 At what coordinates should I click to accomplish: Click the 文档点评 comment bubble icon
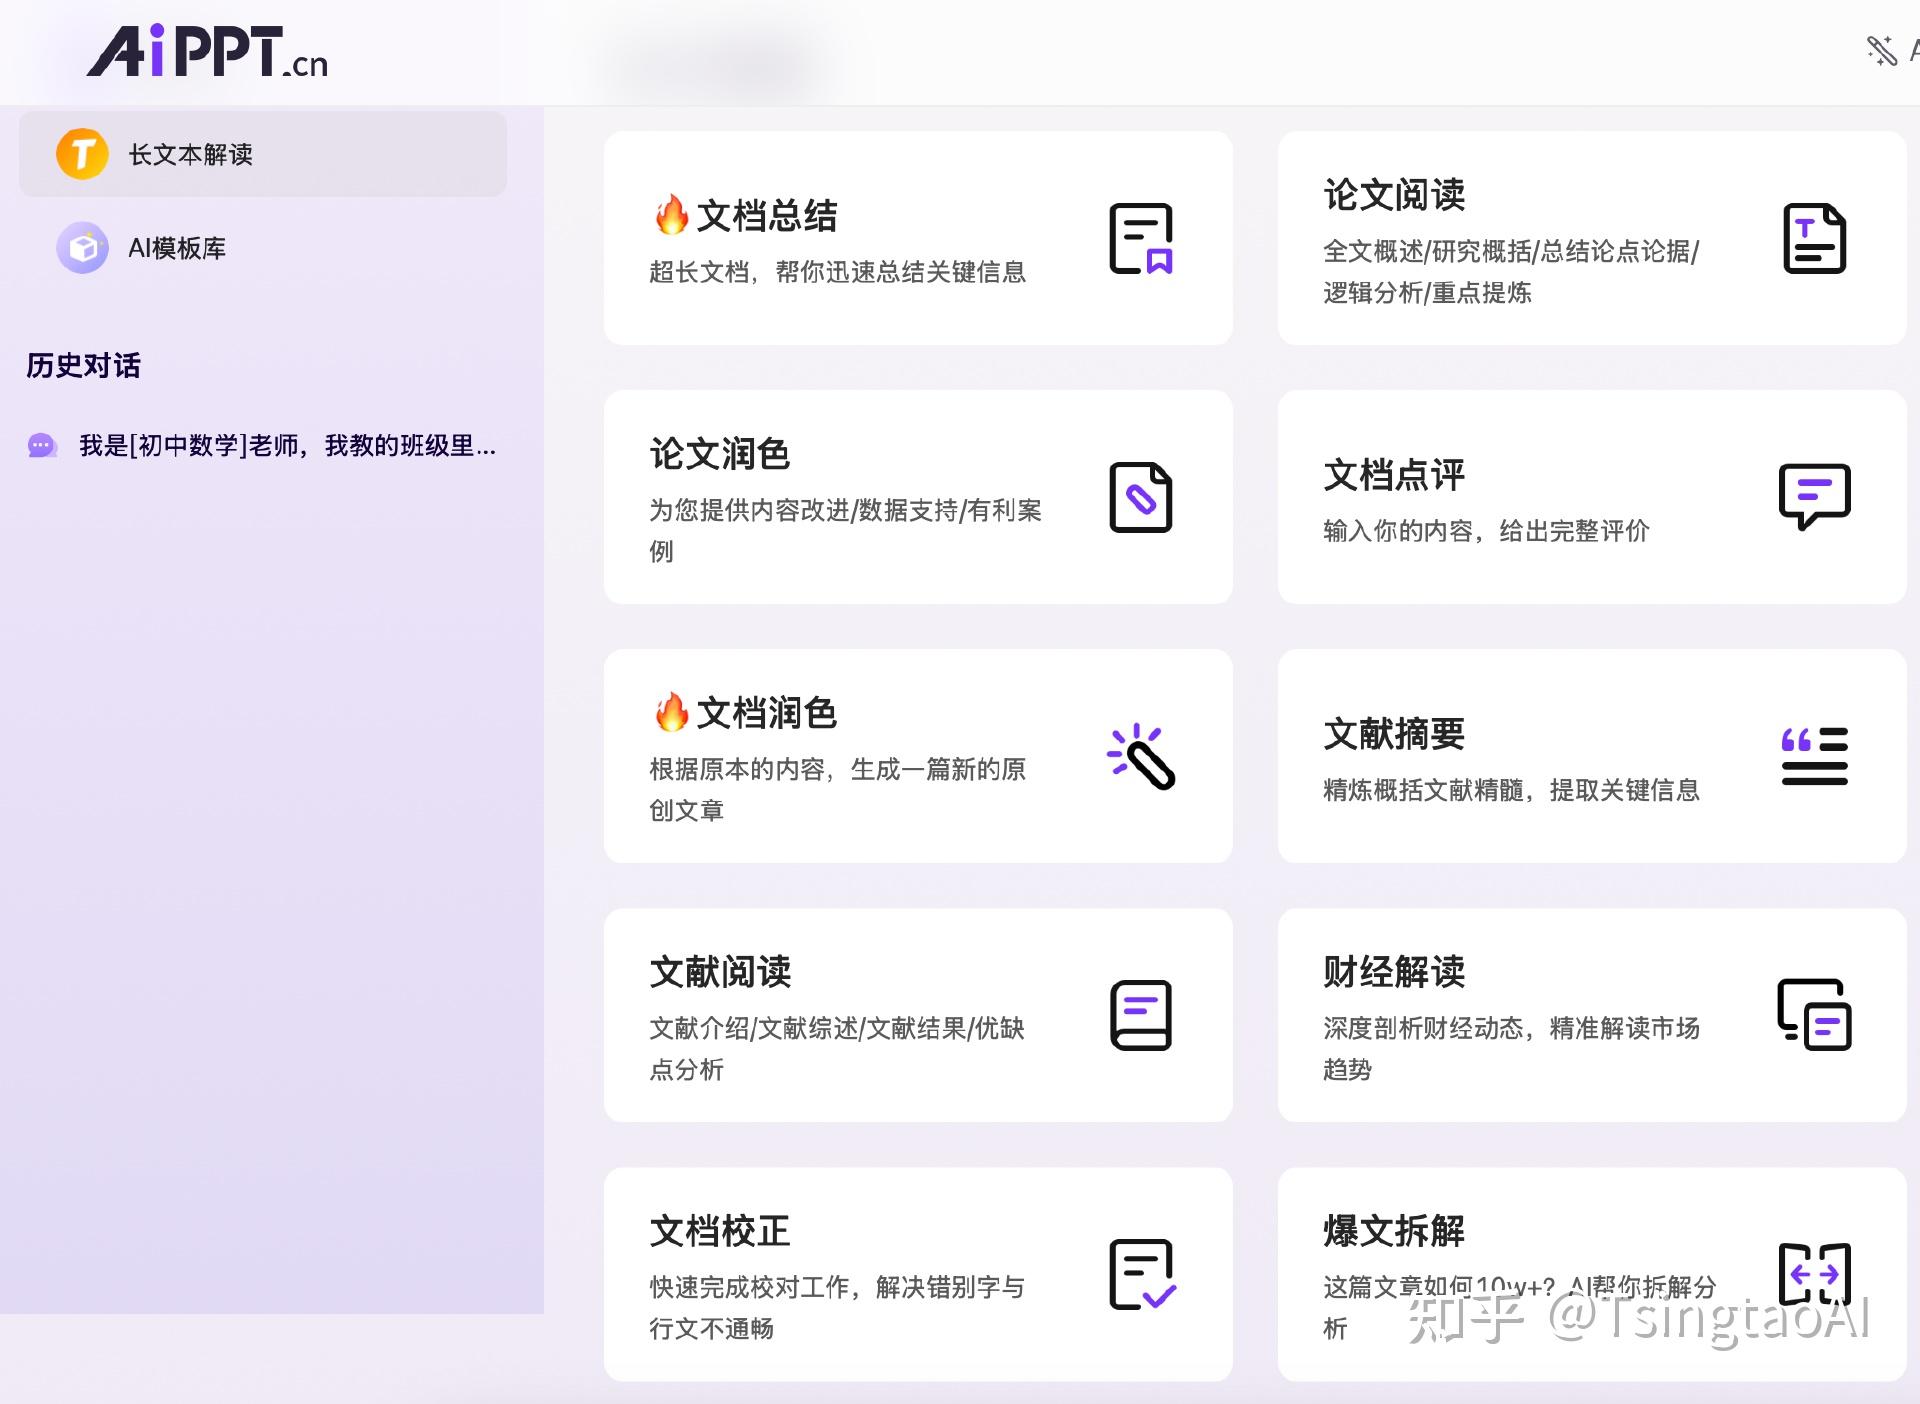[1814, 497]
